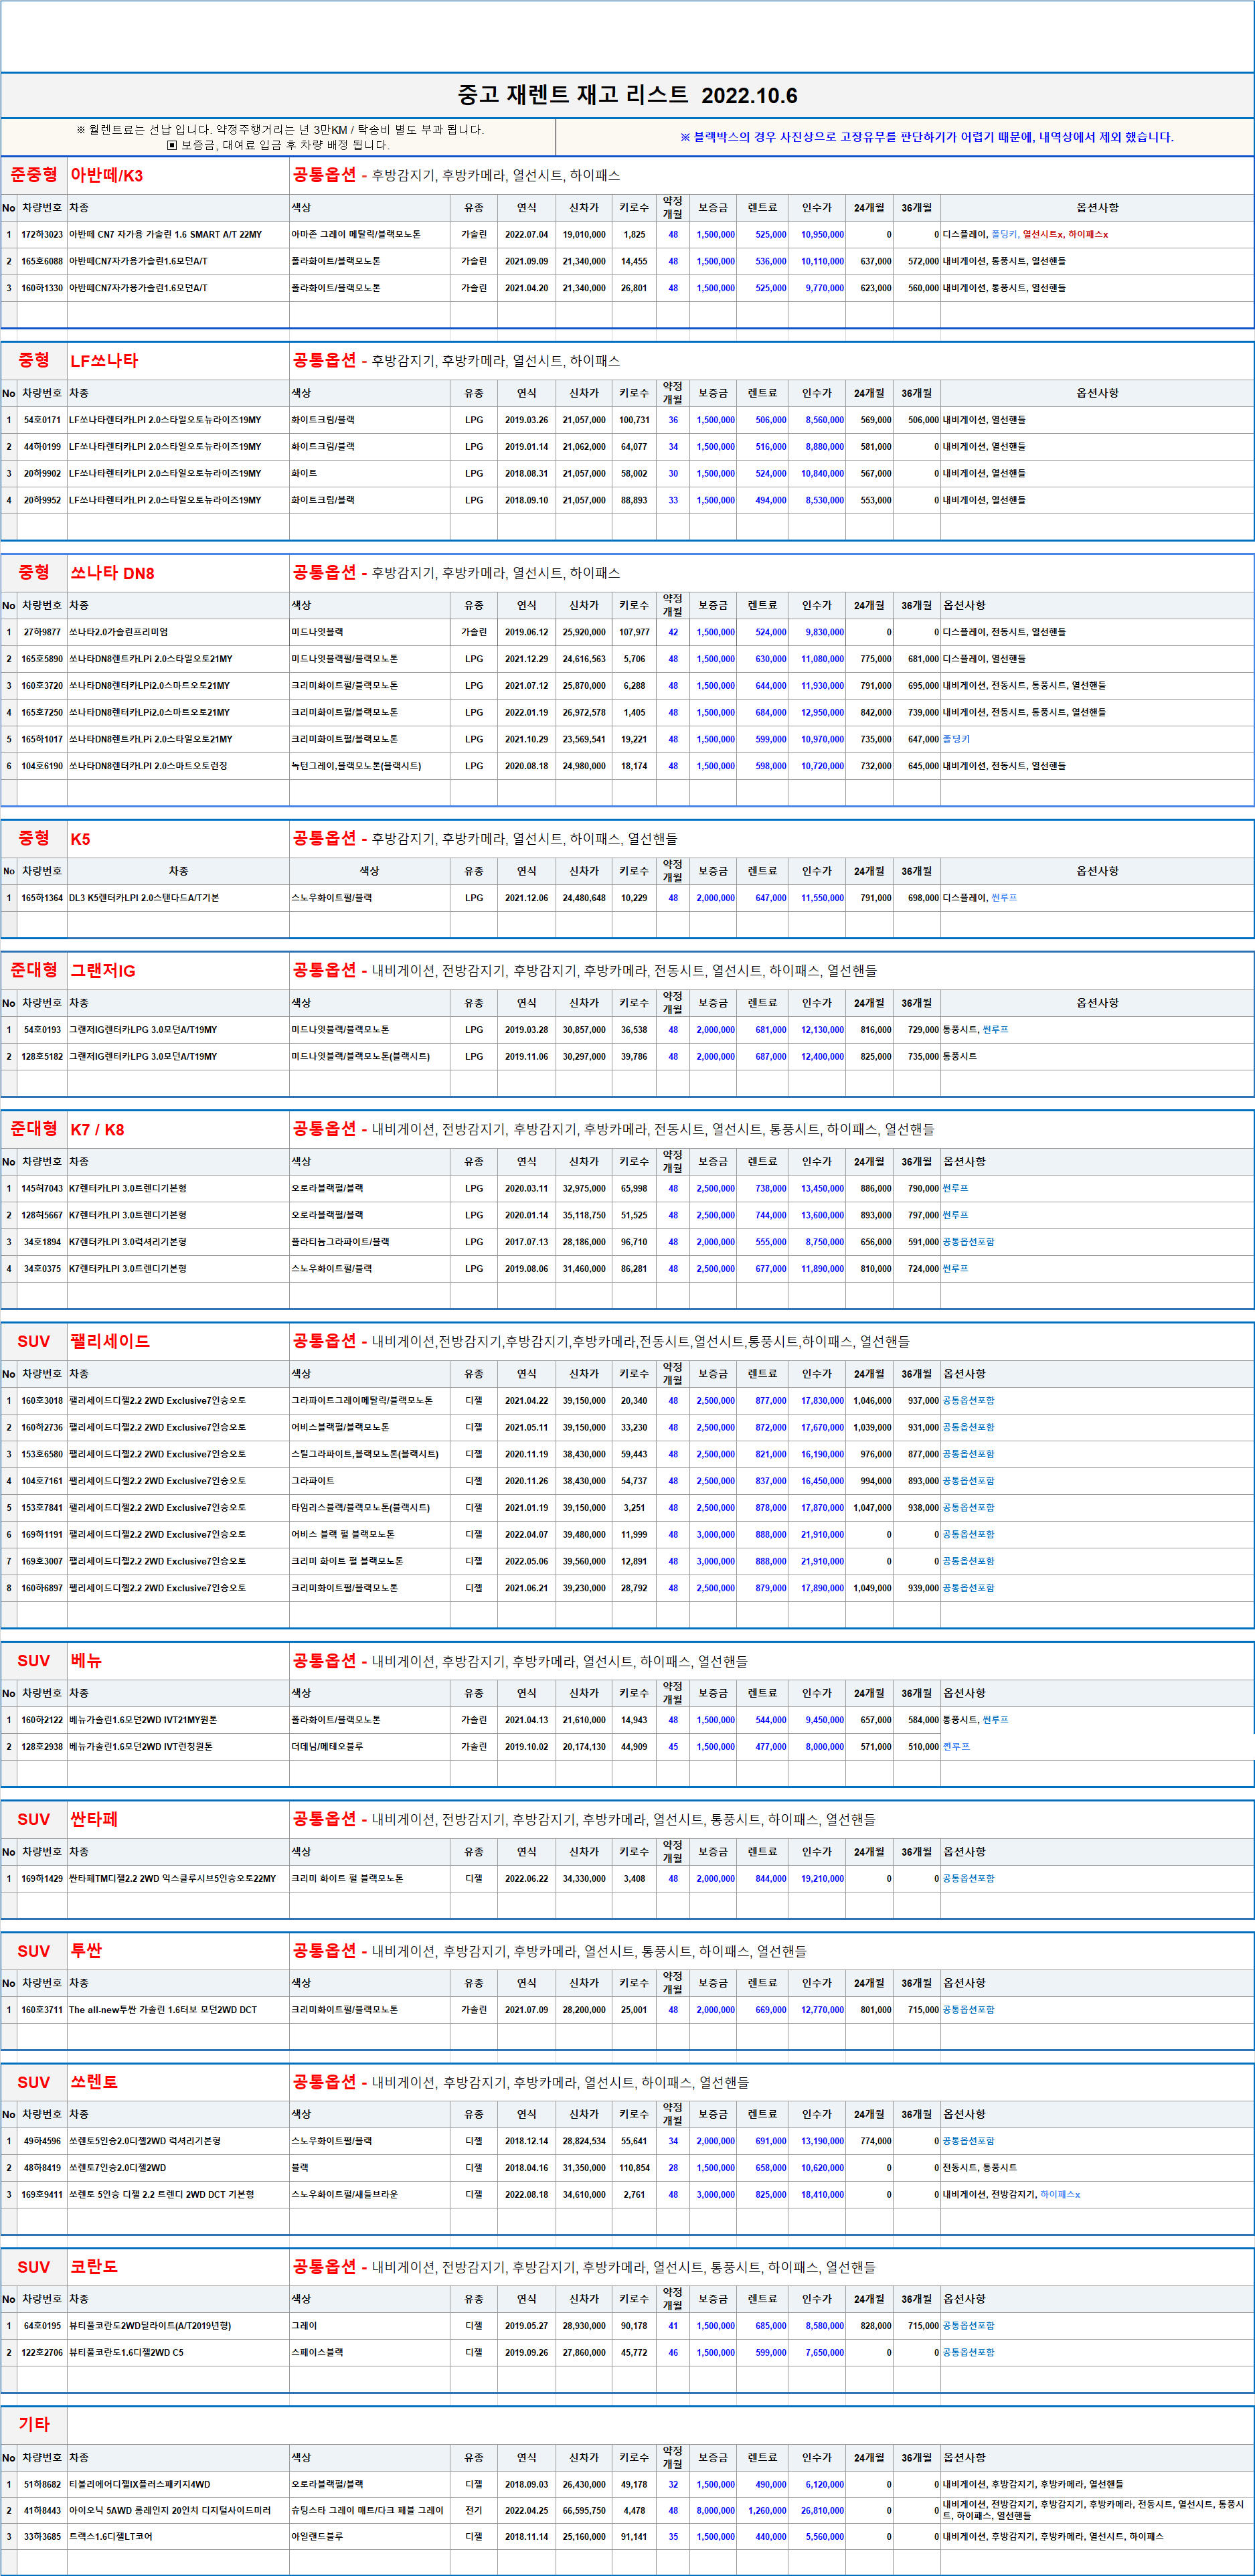Viewport: 1255px width, 2576px height.
Task: Select plate number cell '104호6190'
Action: click(42, 766)
